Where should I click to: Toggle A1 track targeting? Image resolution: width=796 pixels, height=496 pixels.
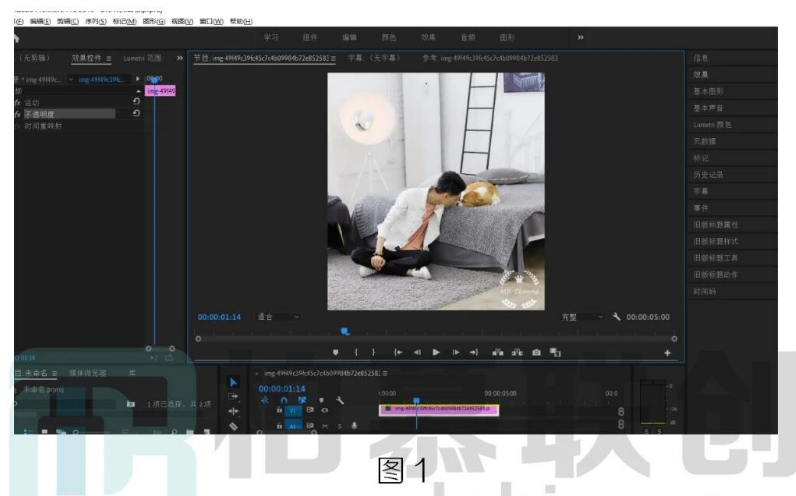[293, 426]
